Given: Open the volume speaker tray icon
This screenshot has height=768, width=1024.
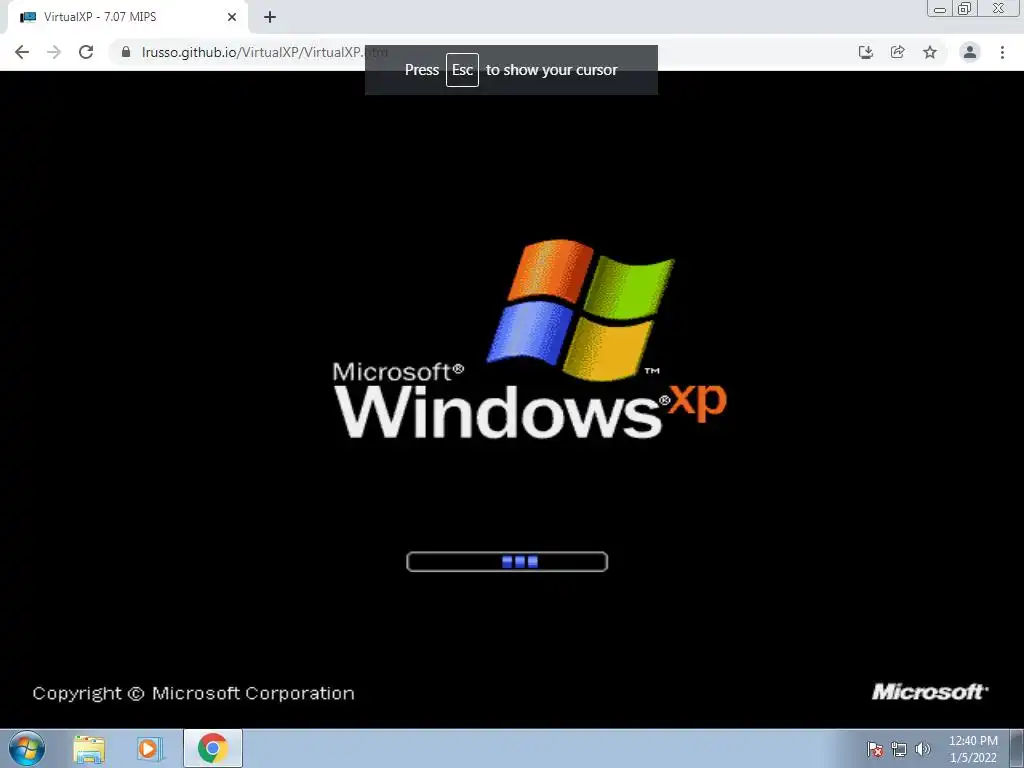Looking at the screenshot, I should coord(923,749).
